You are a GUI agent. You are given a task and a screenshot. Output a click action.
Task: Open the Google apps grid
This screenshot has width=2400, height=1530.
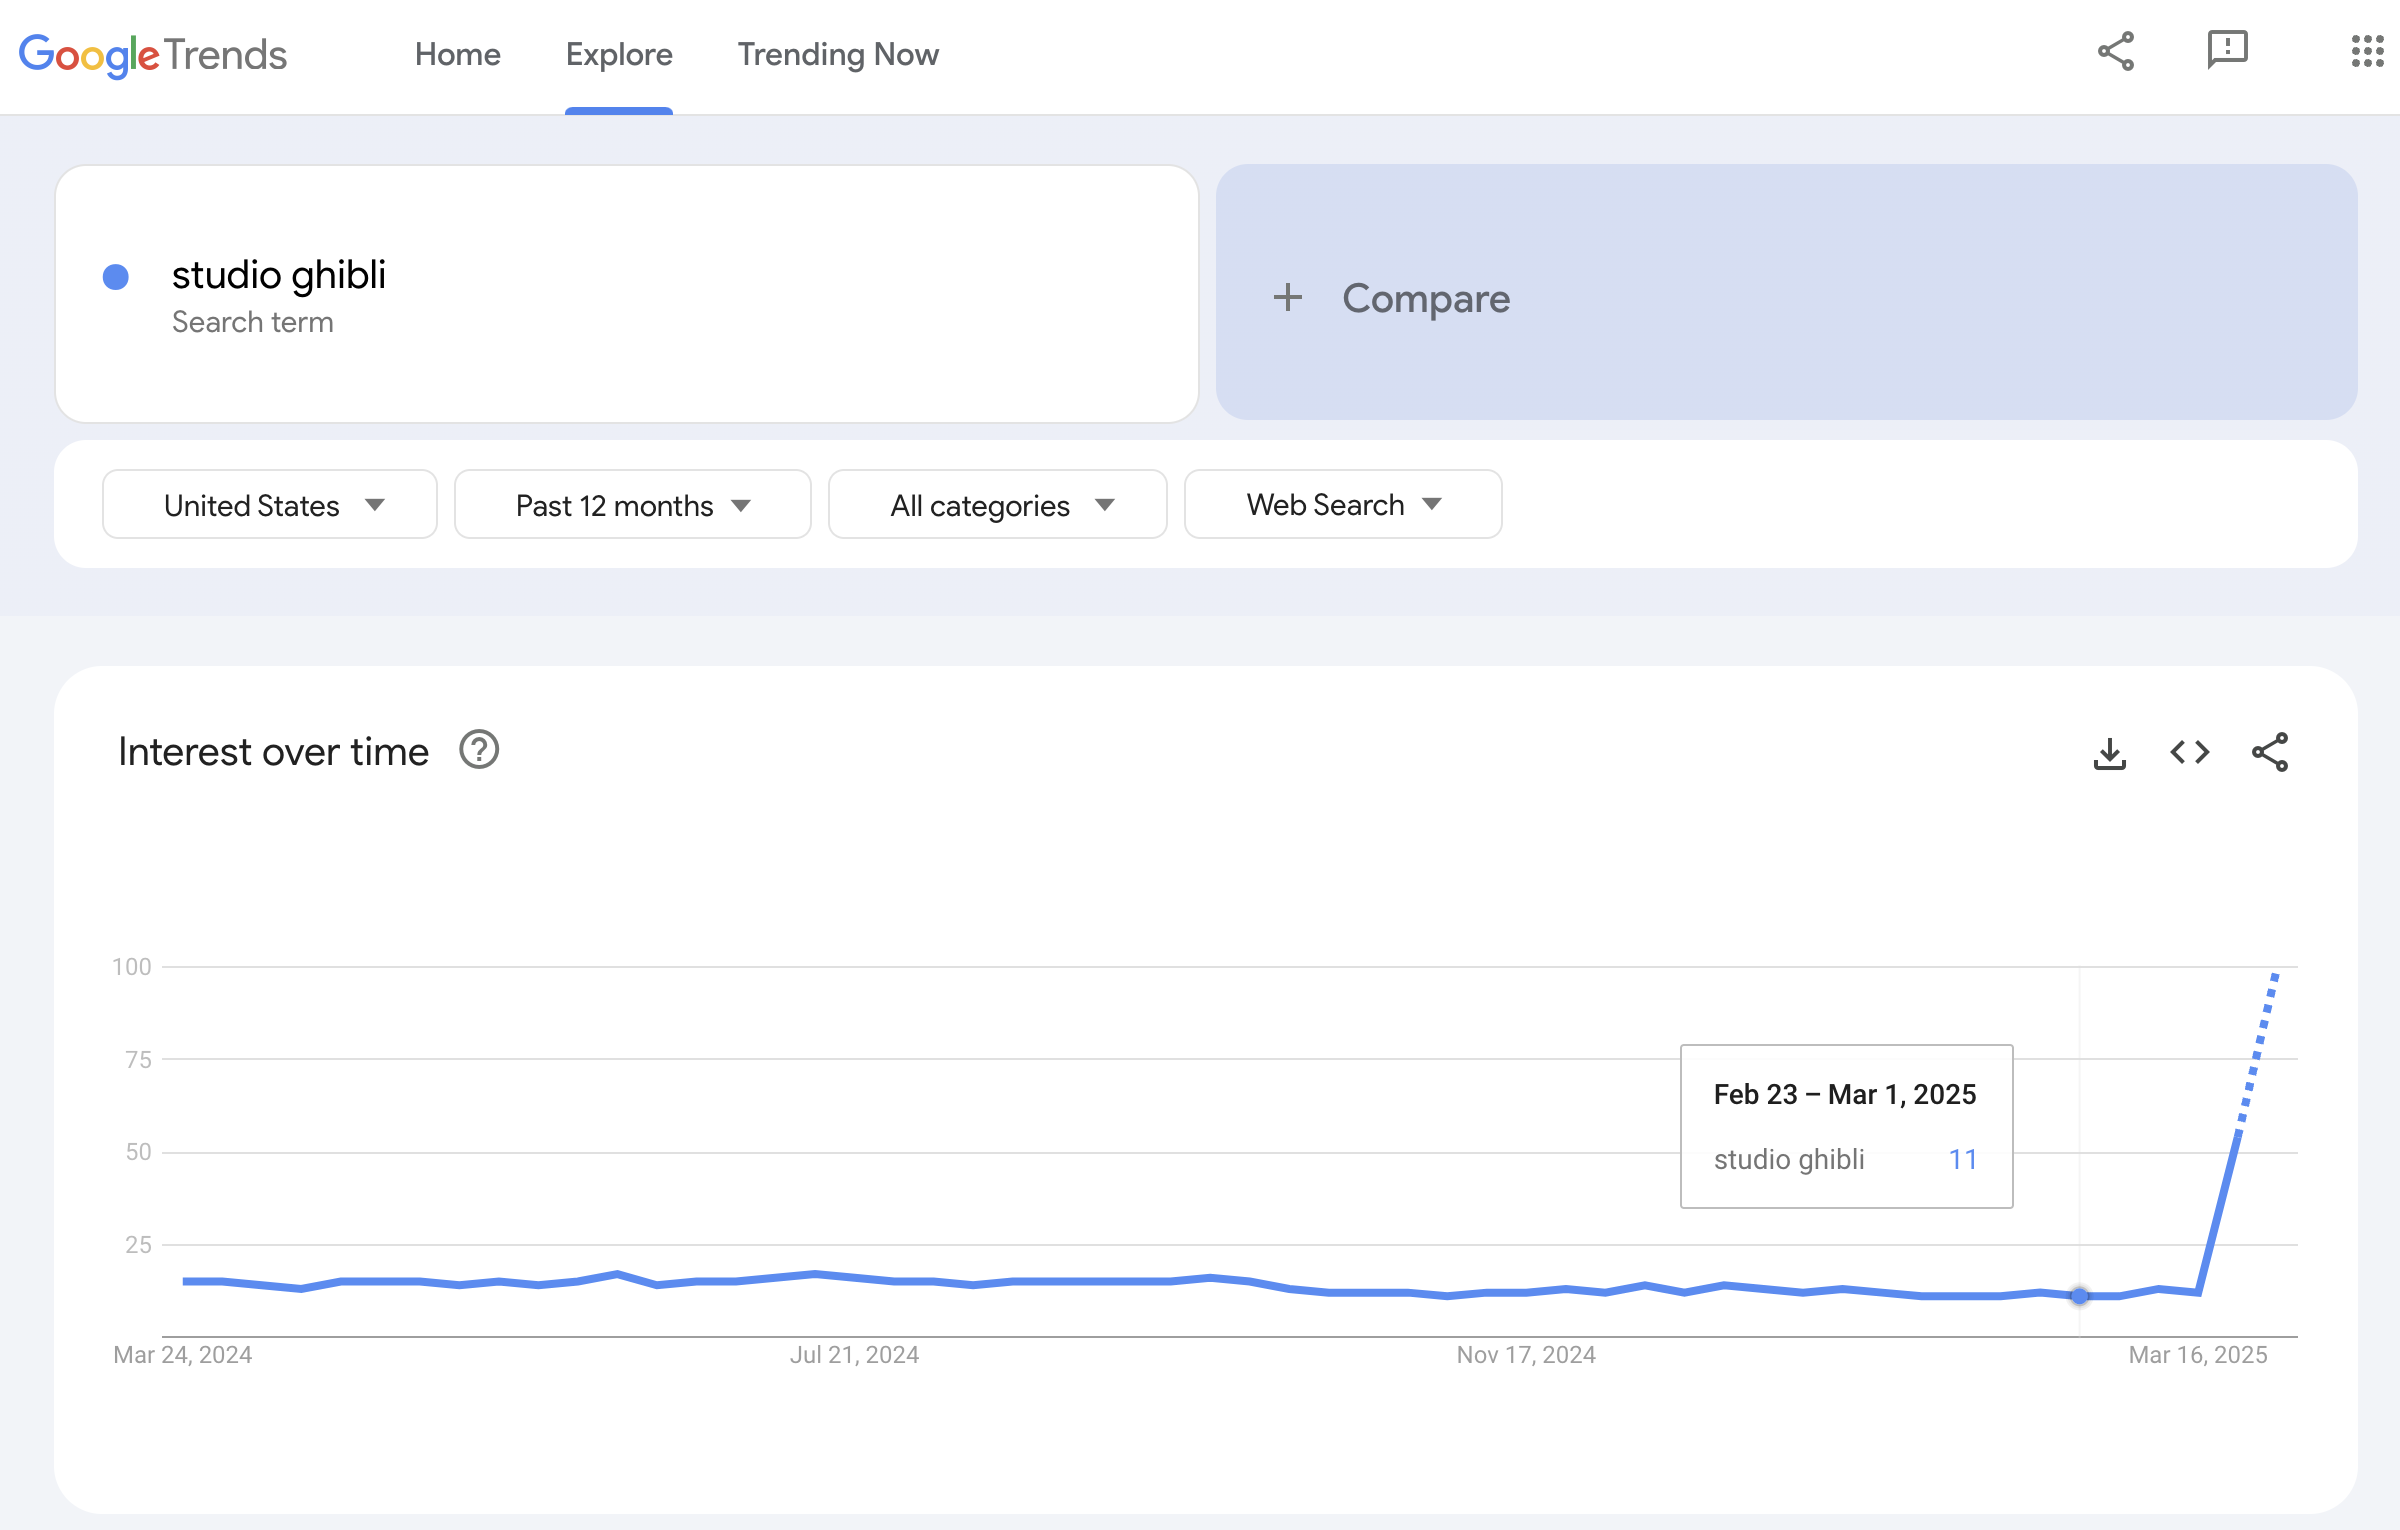coord(2367,51)
